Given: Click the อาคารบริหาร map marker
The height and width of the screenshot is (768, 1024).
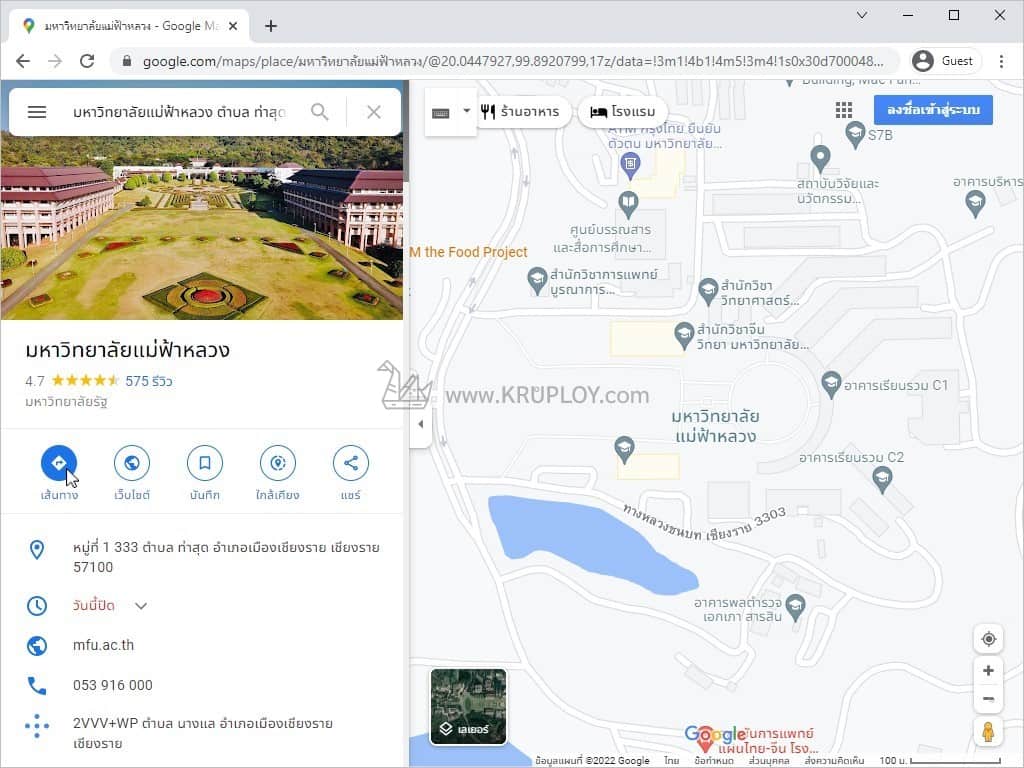Looking at the screenshot, I should (x=975, y=203).
